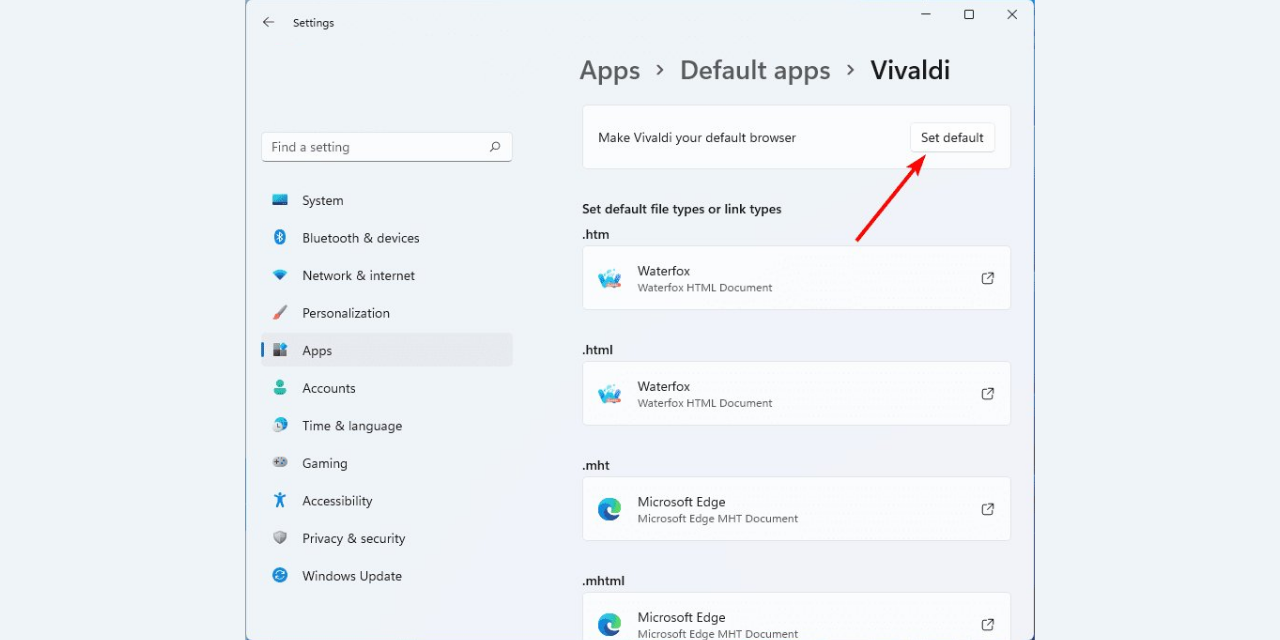
Task: Click the Accessibility figure icon
Action: tap(280, 500)
